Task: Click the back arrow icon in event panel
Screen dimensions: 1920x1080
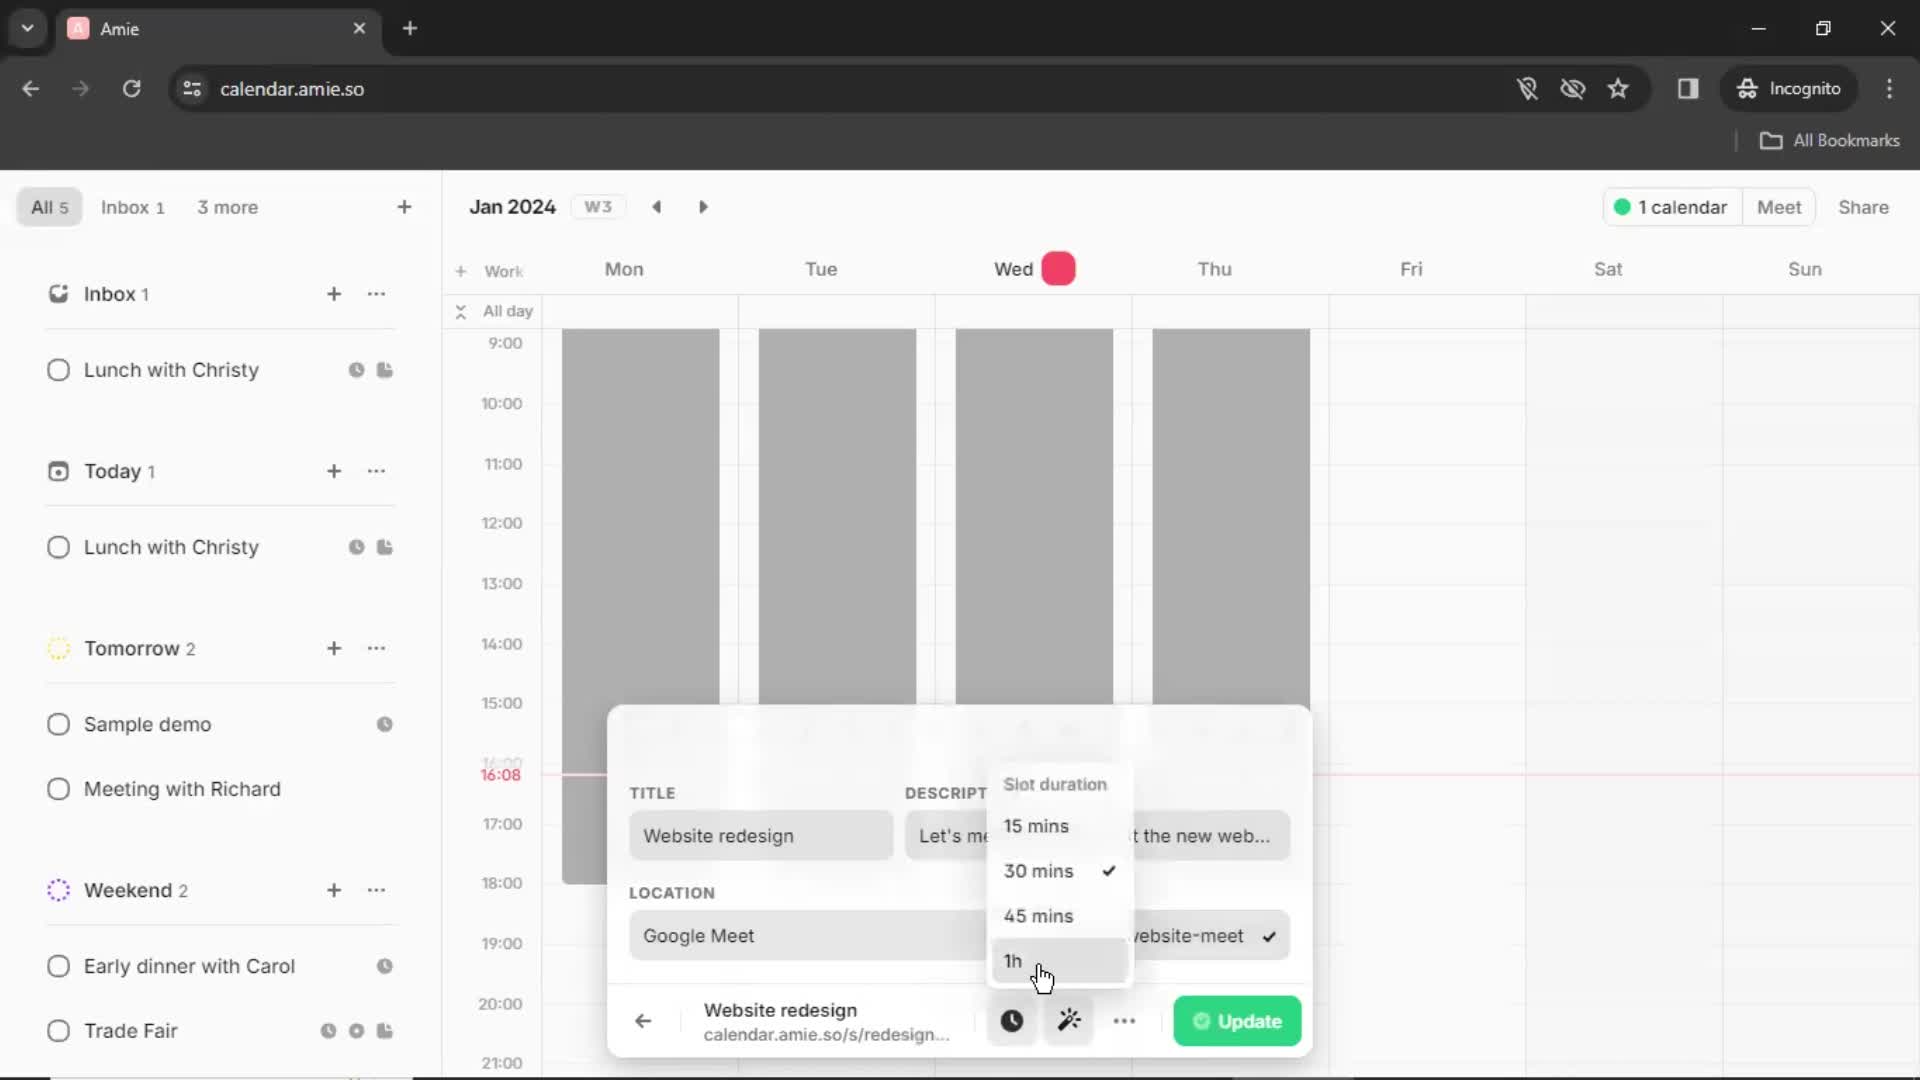Action: click(642, 1021)
